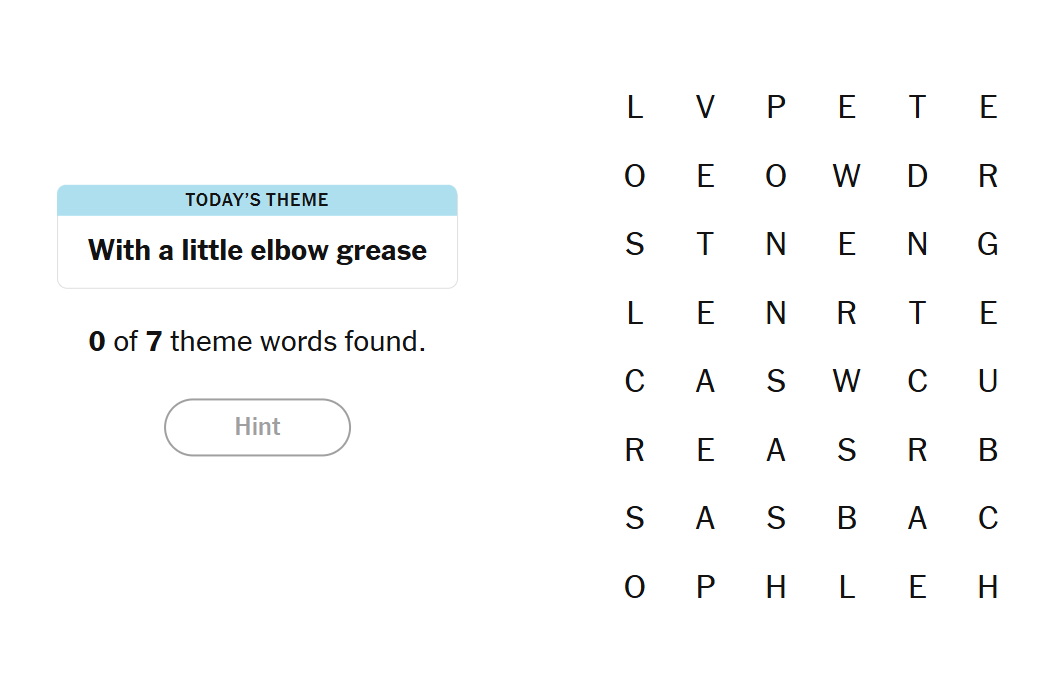Select letter P in the top row
Screen dimensions: 1050x676
(776, 107)
